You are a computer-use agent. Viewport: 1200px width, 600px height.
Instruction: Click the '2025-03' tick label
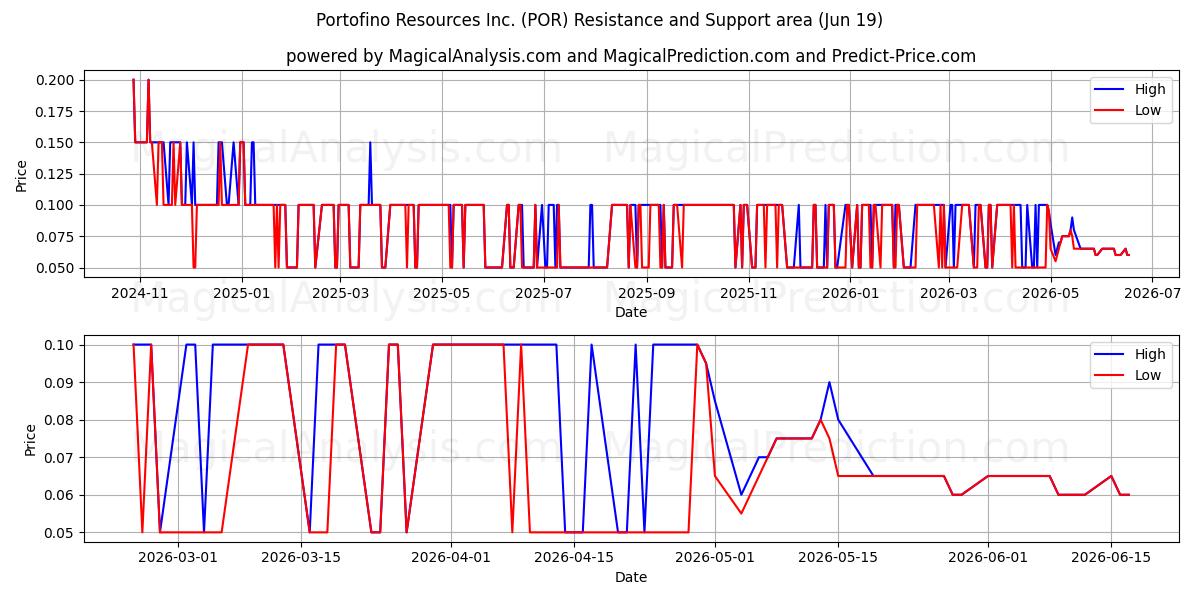[339, 293]
